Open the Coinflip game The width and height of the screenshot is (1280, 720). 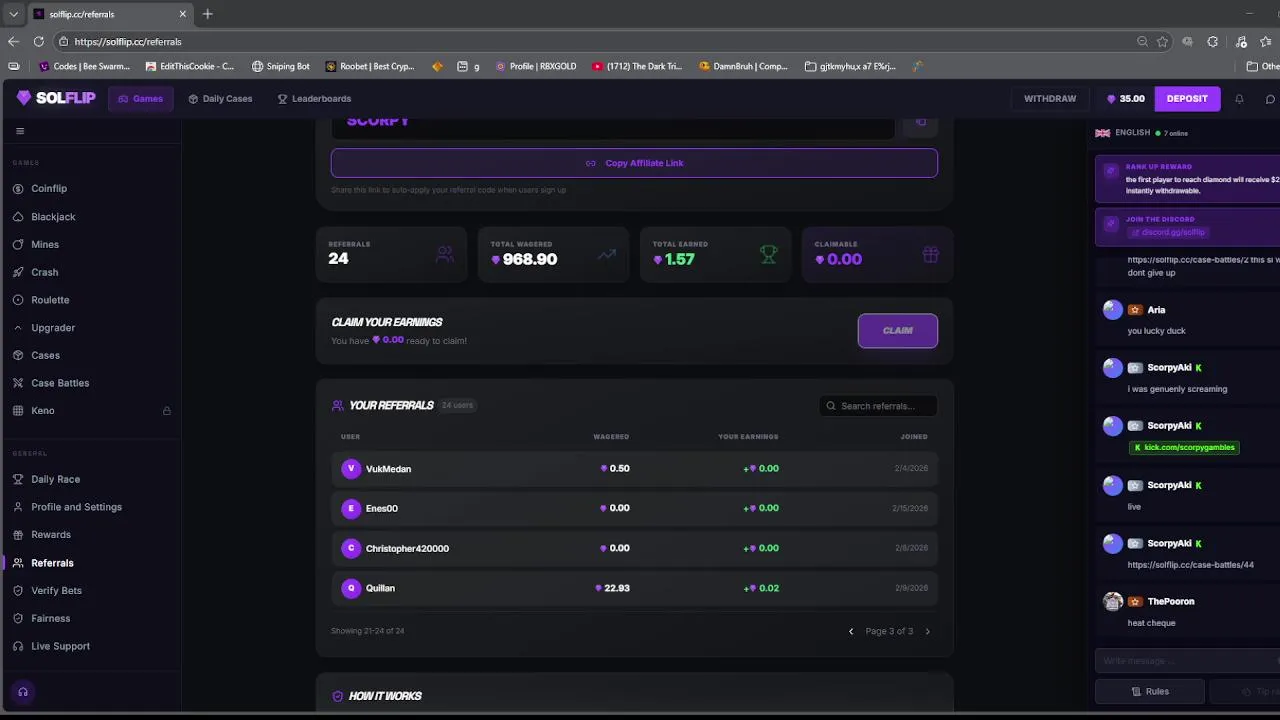pos(48,188)
